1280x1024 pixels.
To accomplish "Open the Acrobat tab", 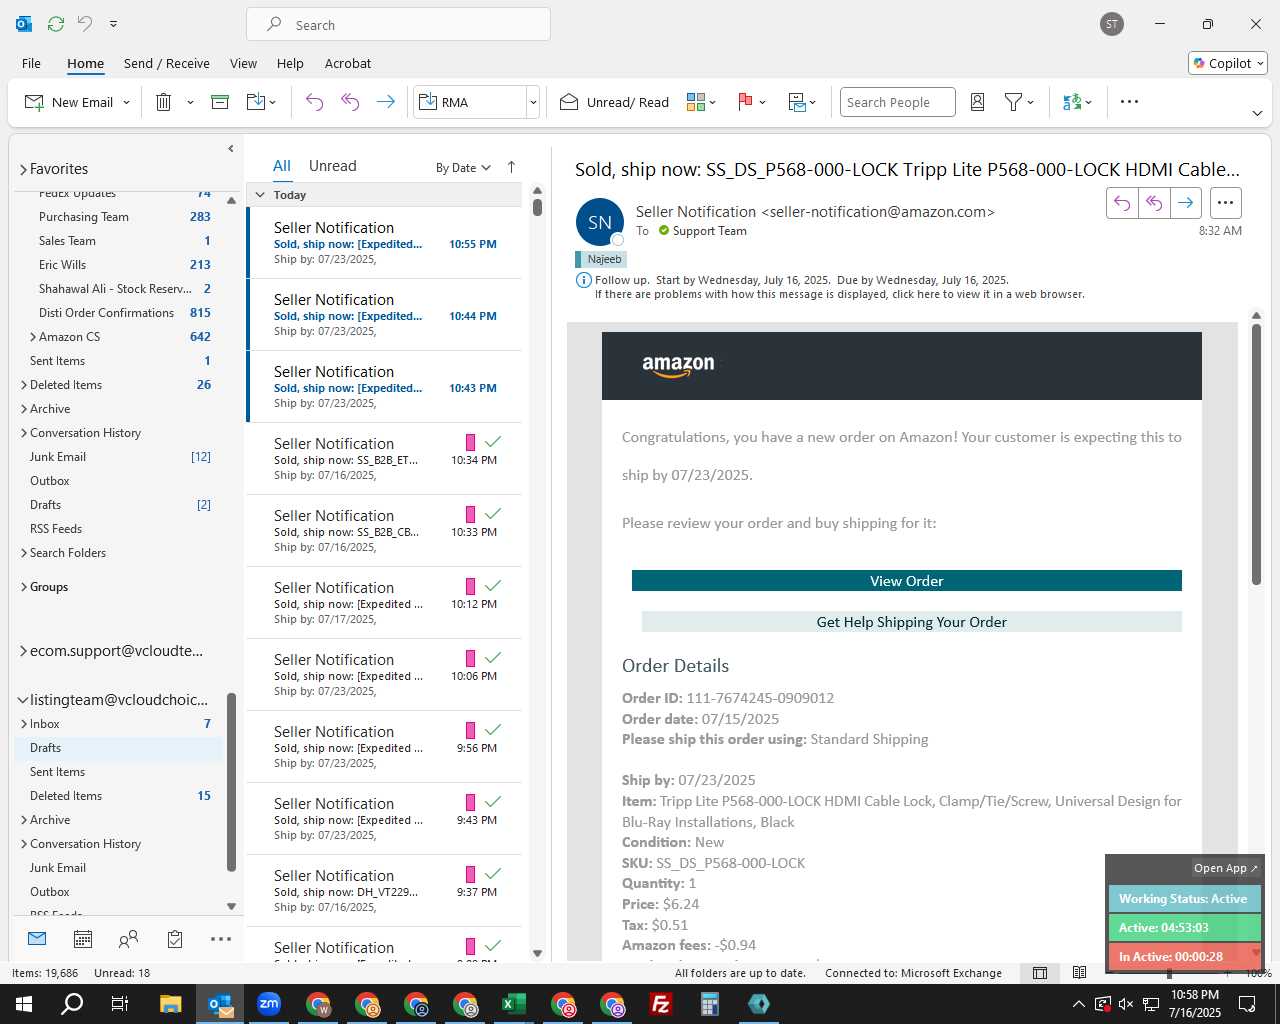I will [348, 63].
